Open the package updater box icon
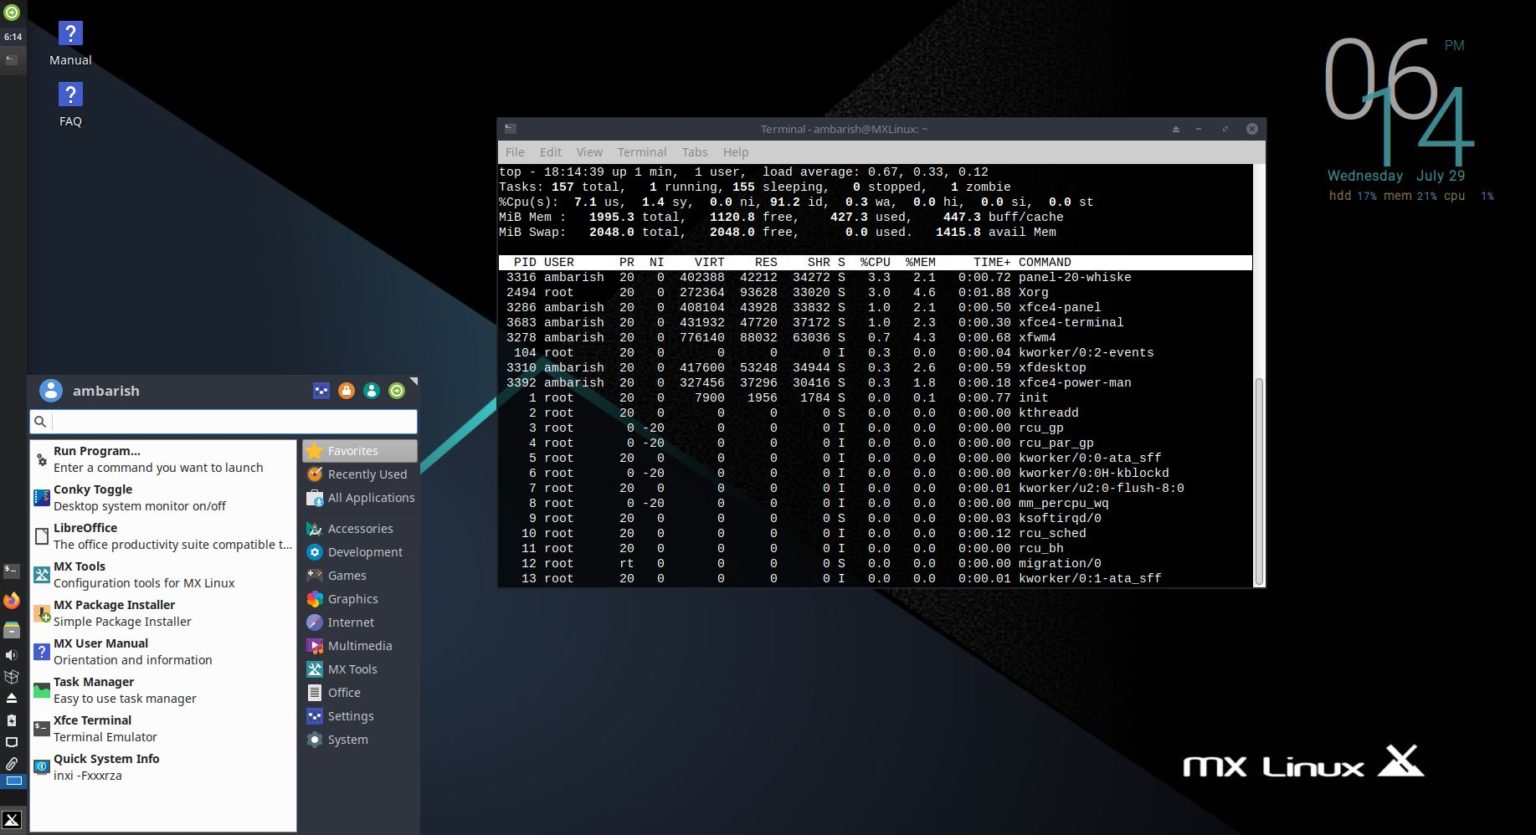 tap(12, 677)
